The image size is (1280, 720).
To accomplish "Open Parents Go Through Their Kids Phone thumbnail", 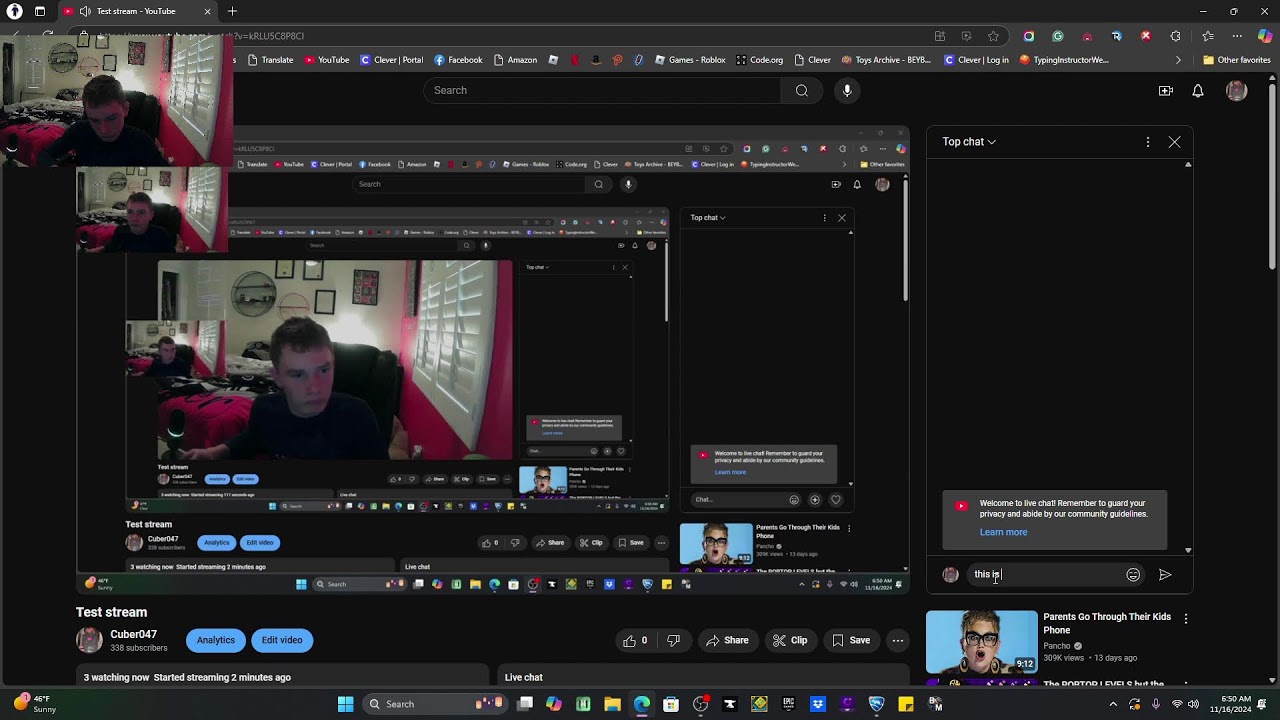I will [982, 641].
